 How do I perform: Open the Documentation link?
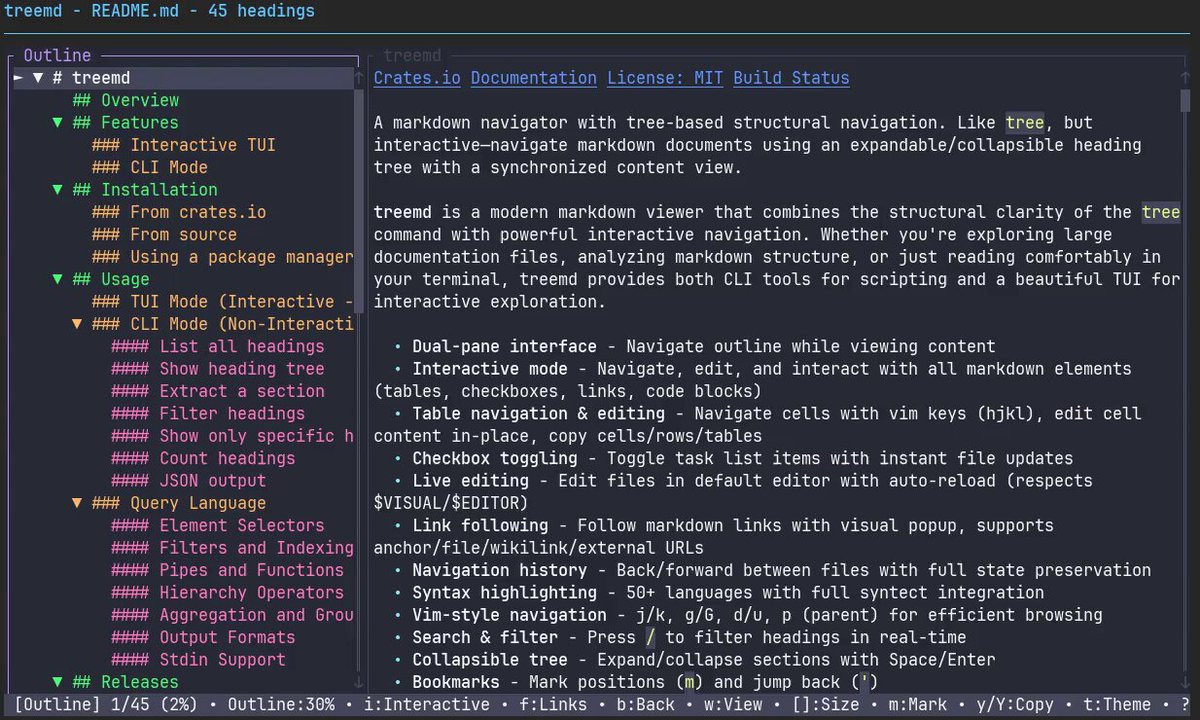(x=534, y=78)
